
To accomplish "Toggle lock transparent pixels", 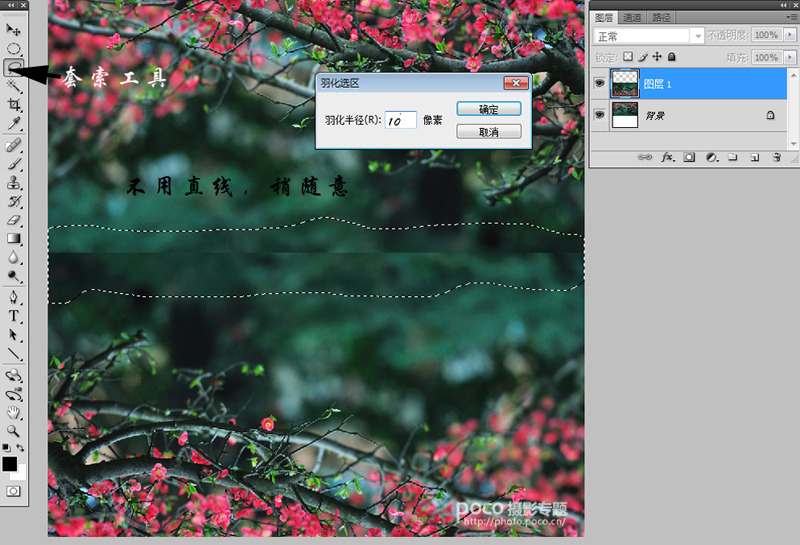I will click(x=628, y=57).
